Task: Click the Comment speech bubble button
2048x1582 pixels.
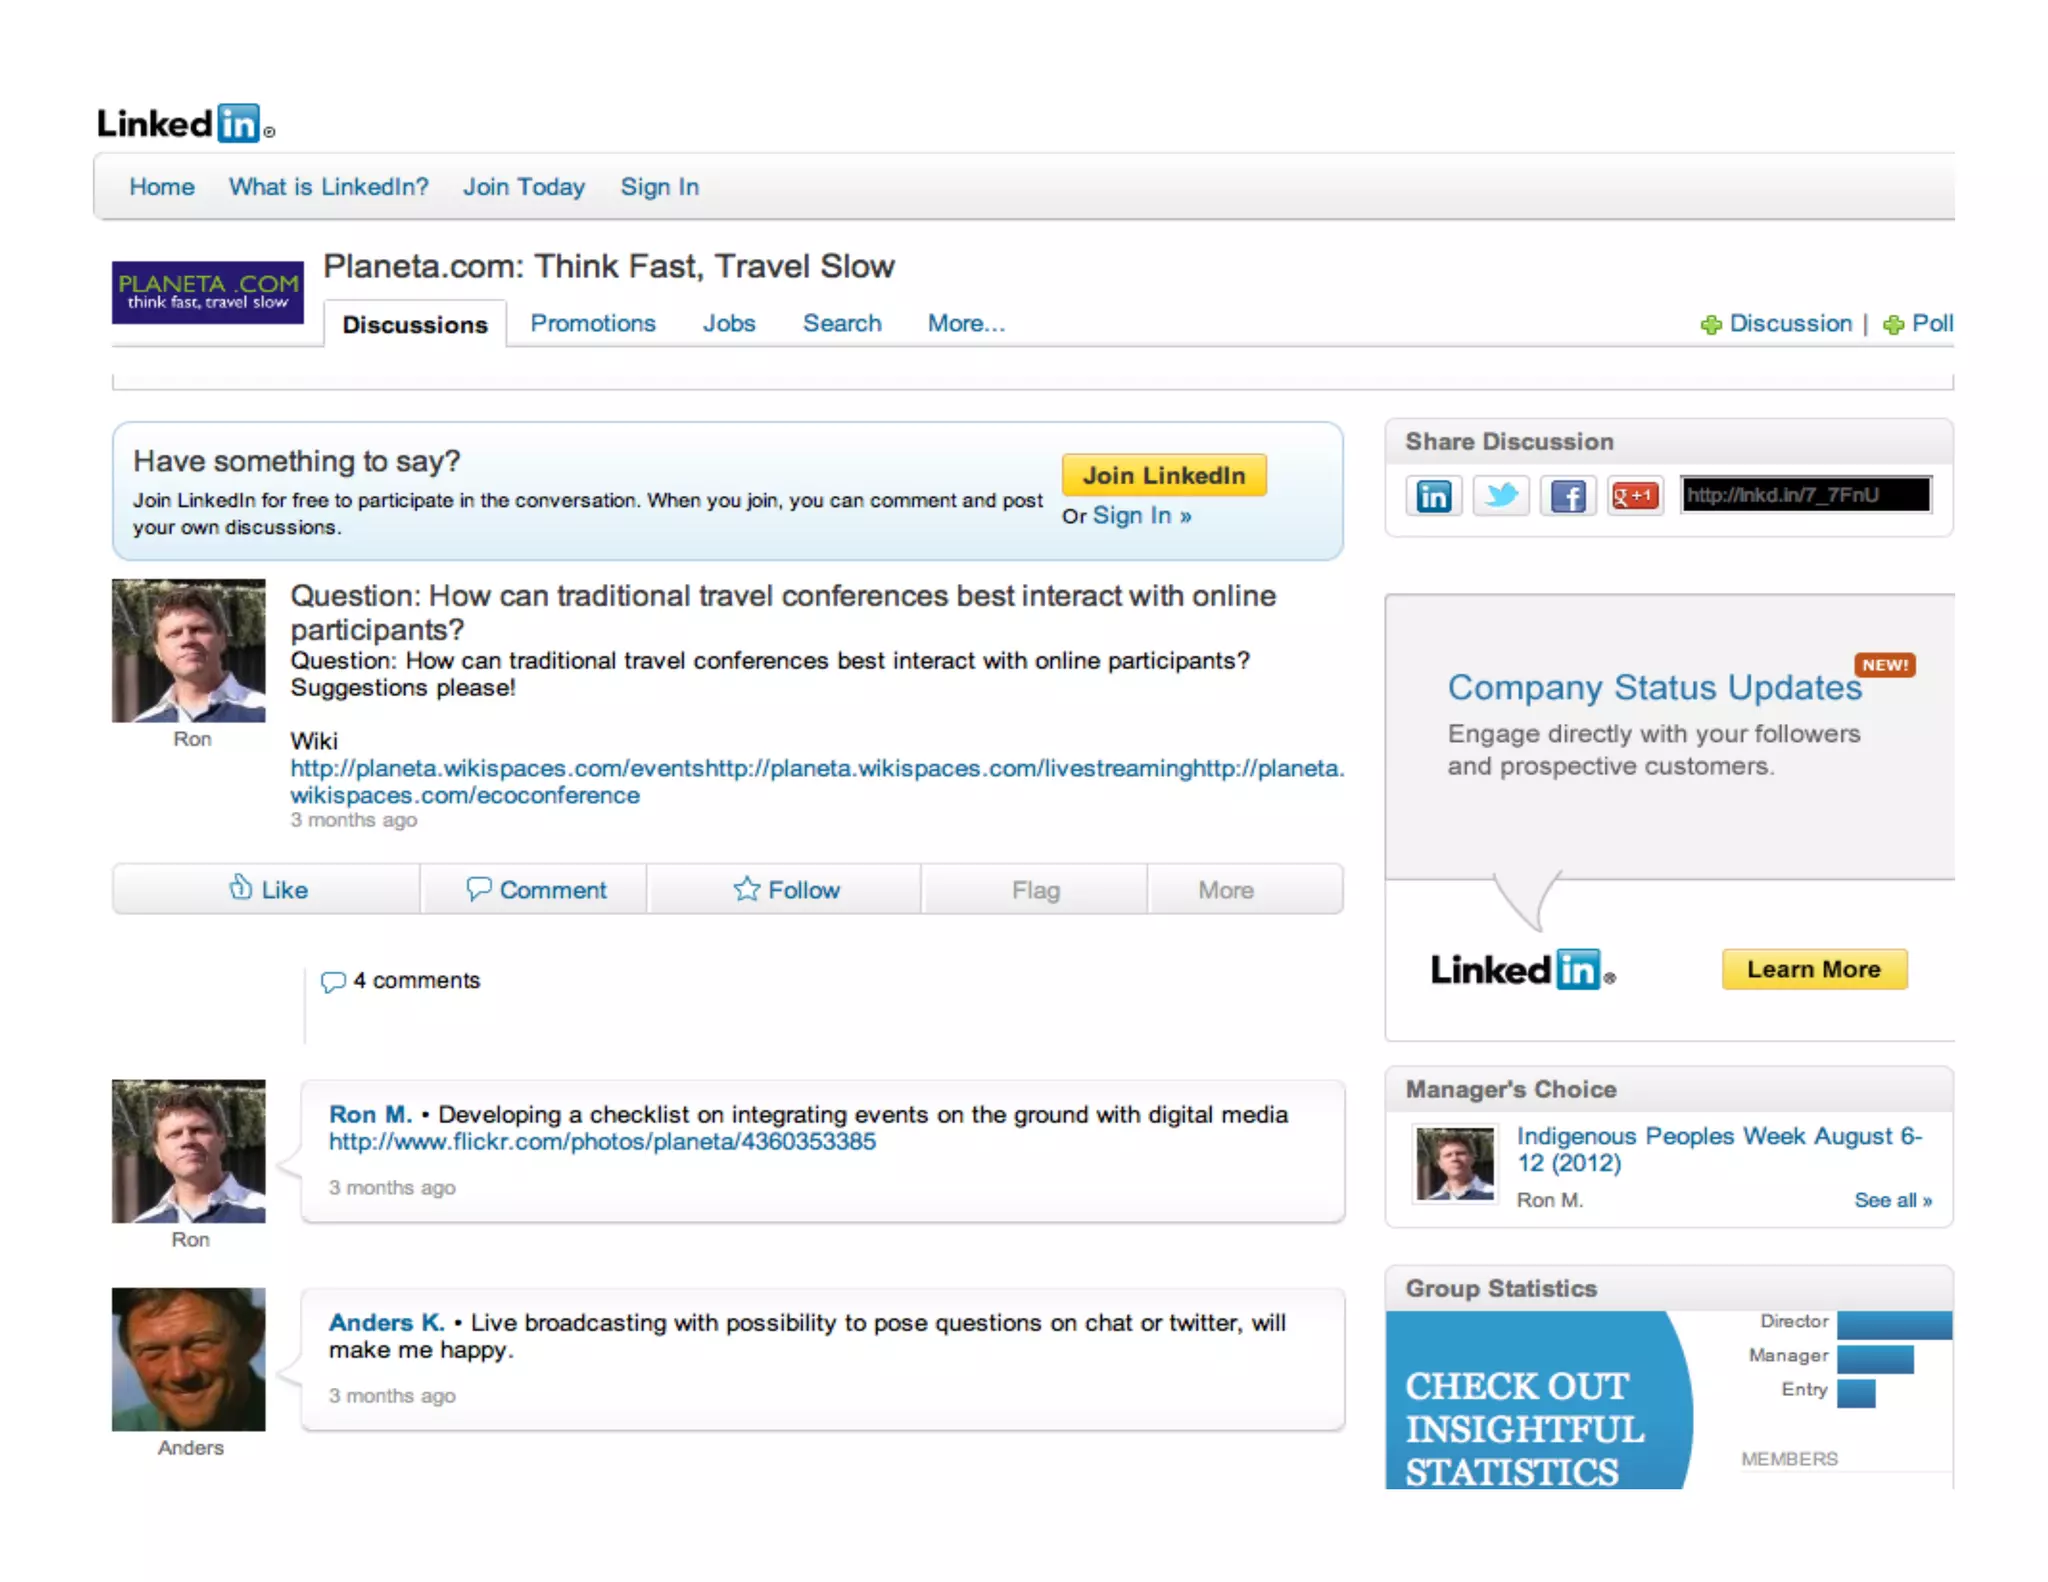Action: [x=535, y=889]
